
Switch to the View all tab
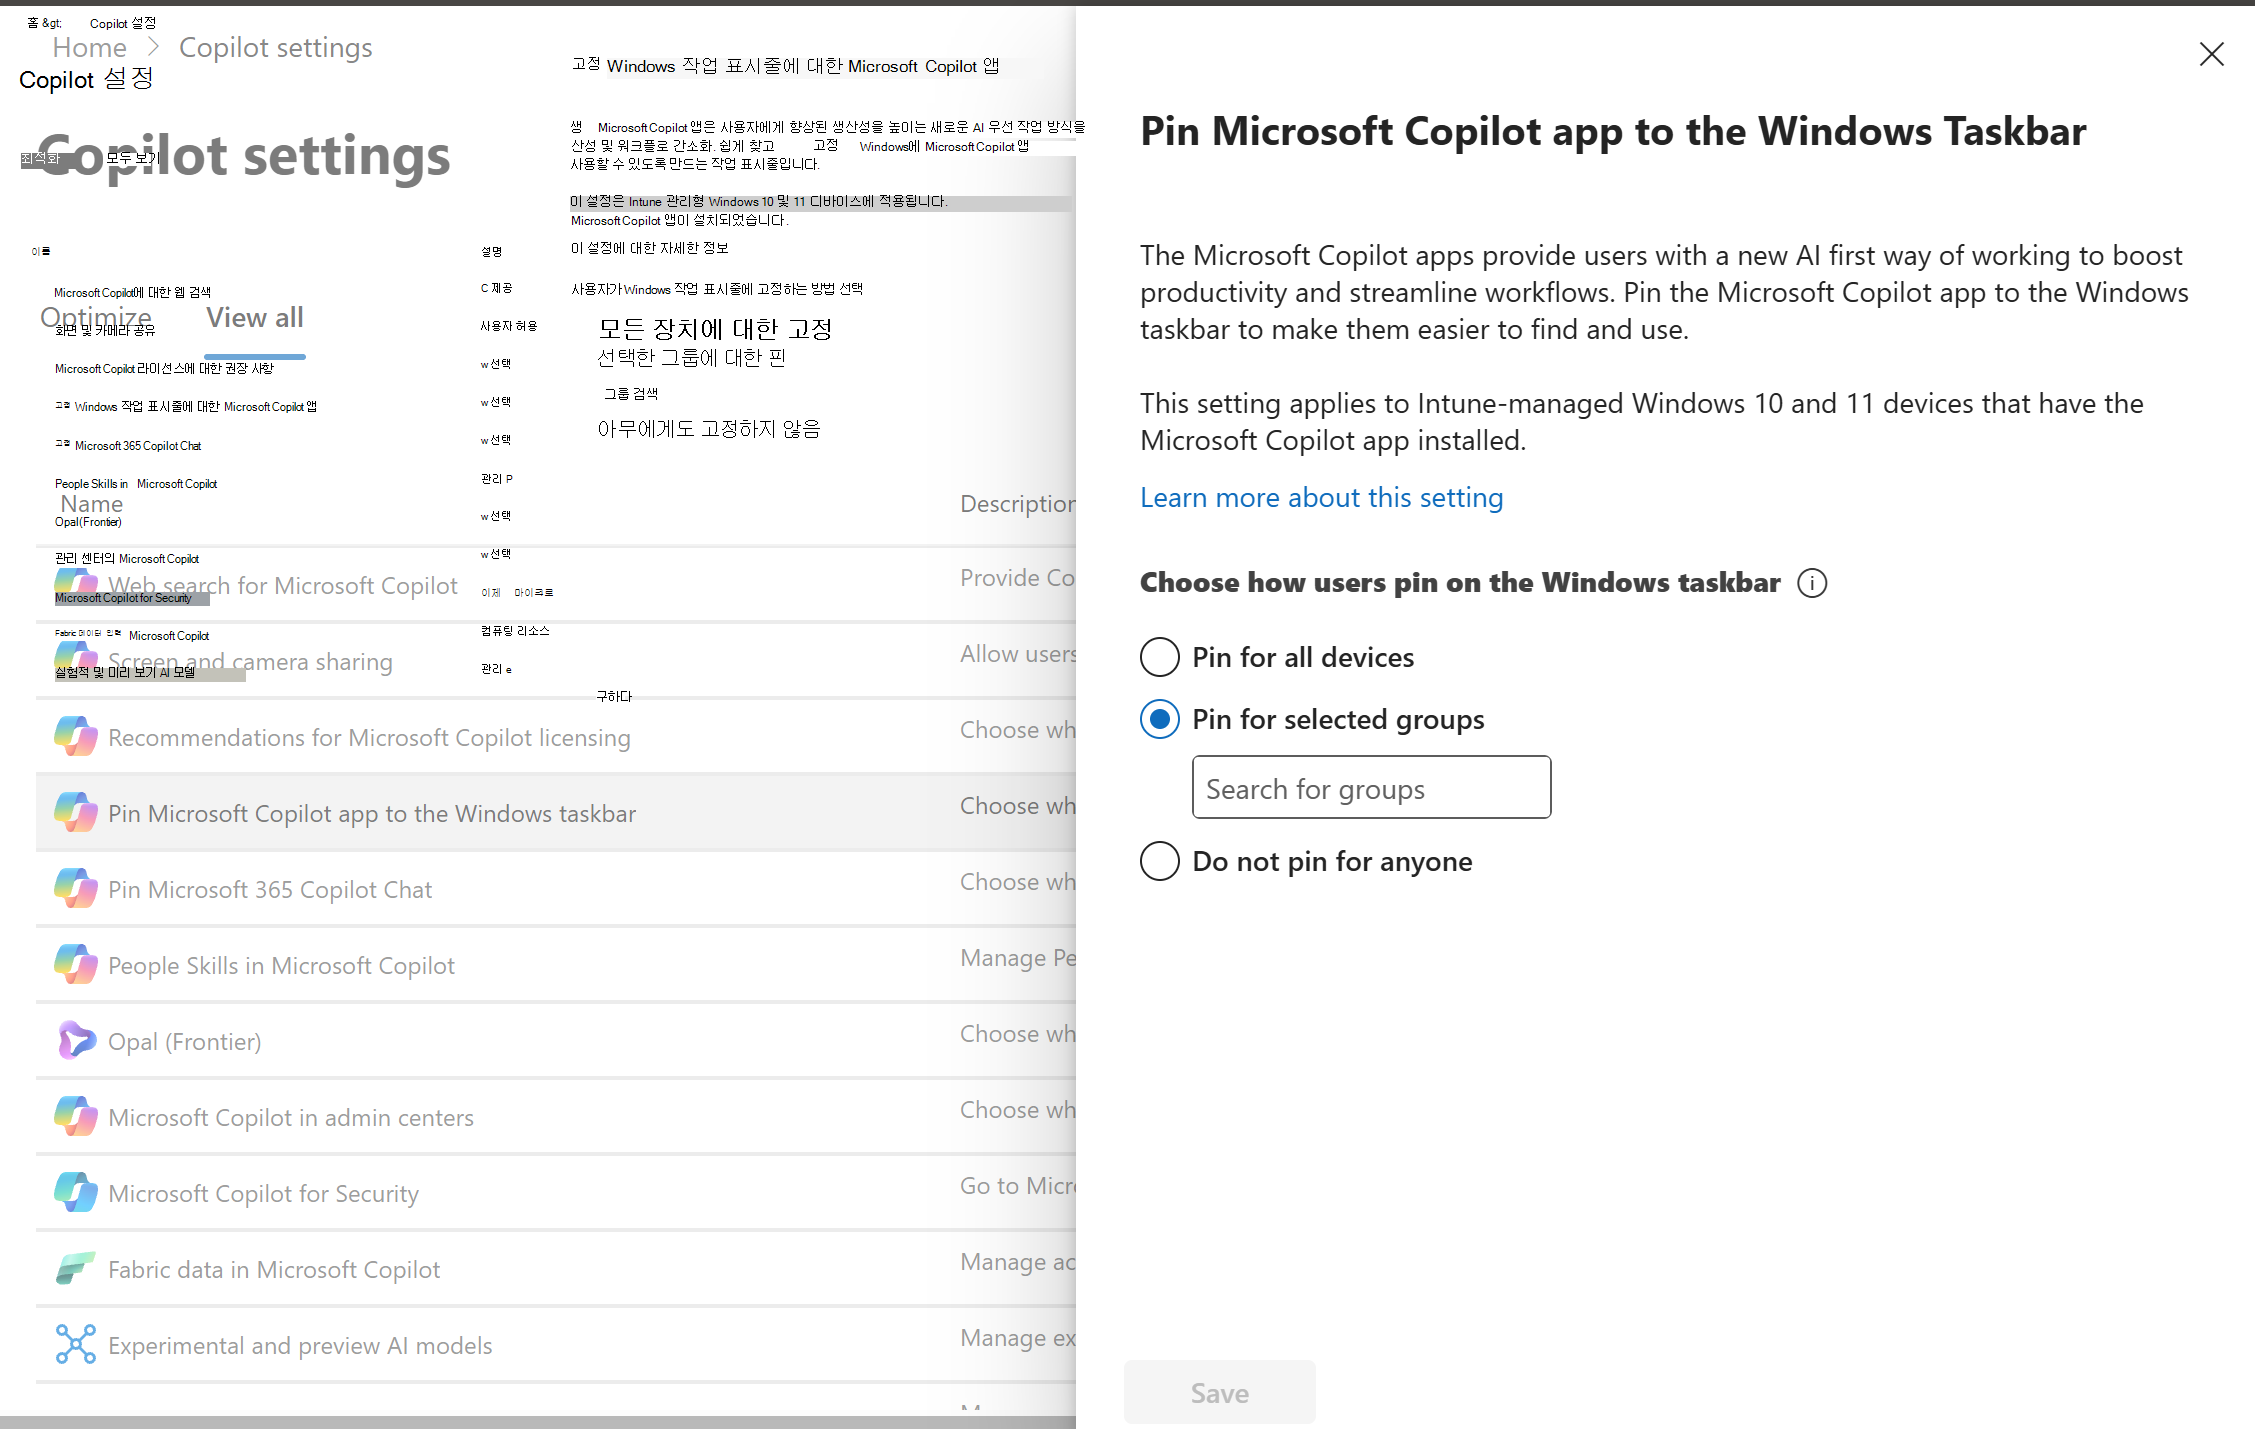point(255,318)
